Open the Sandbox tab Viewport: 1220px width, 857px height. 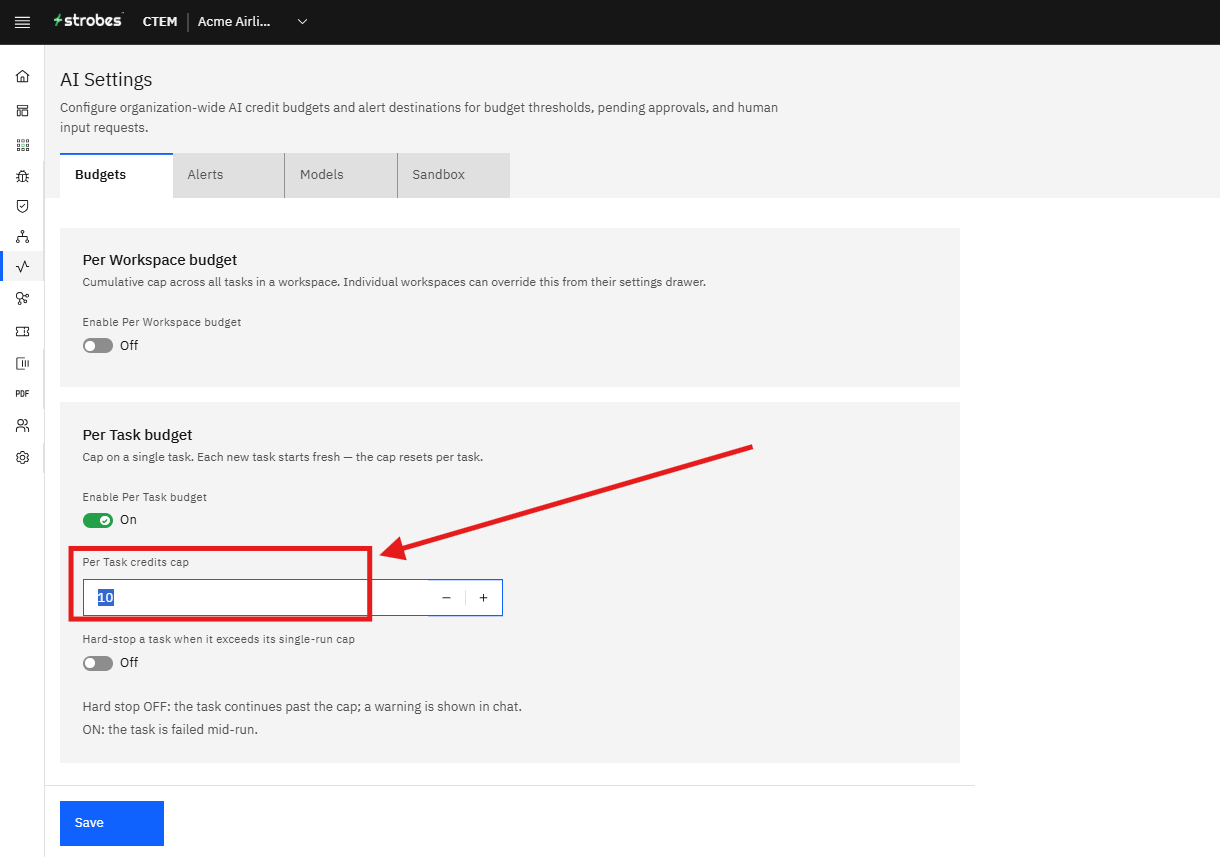[x=454, y=175]
